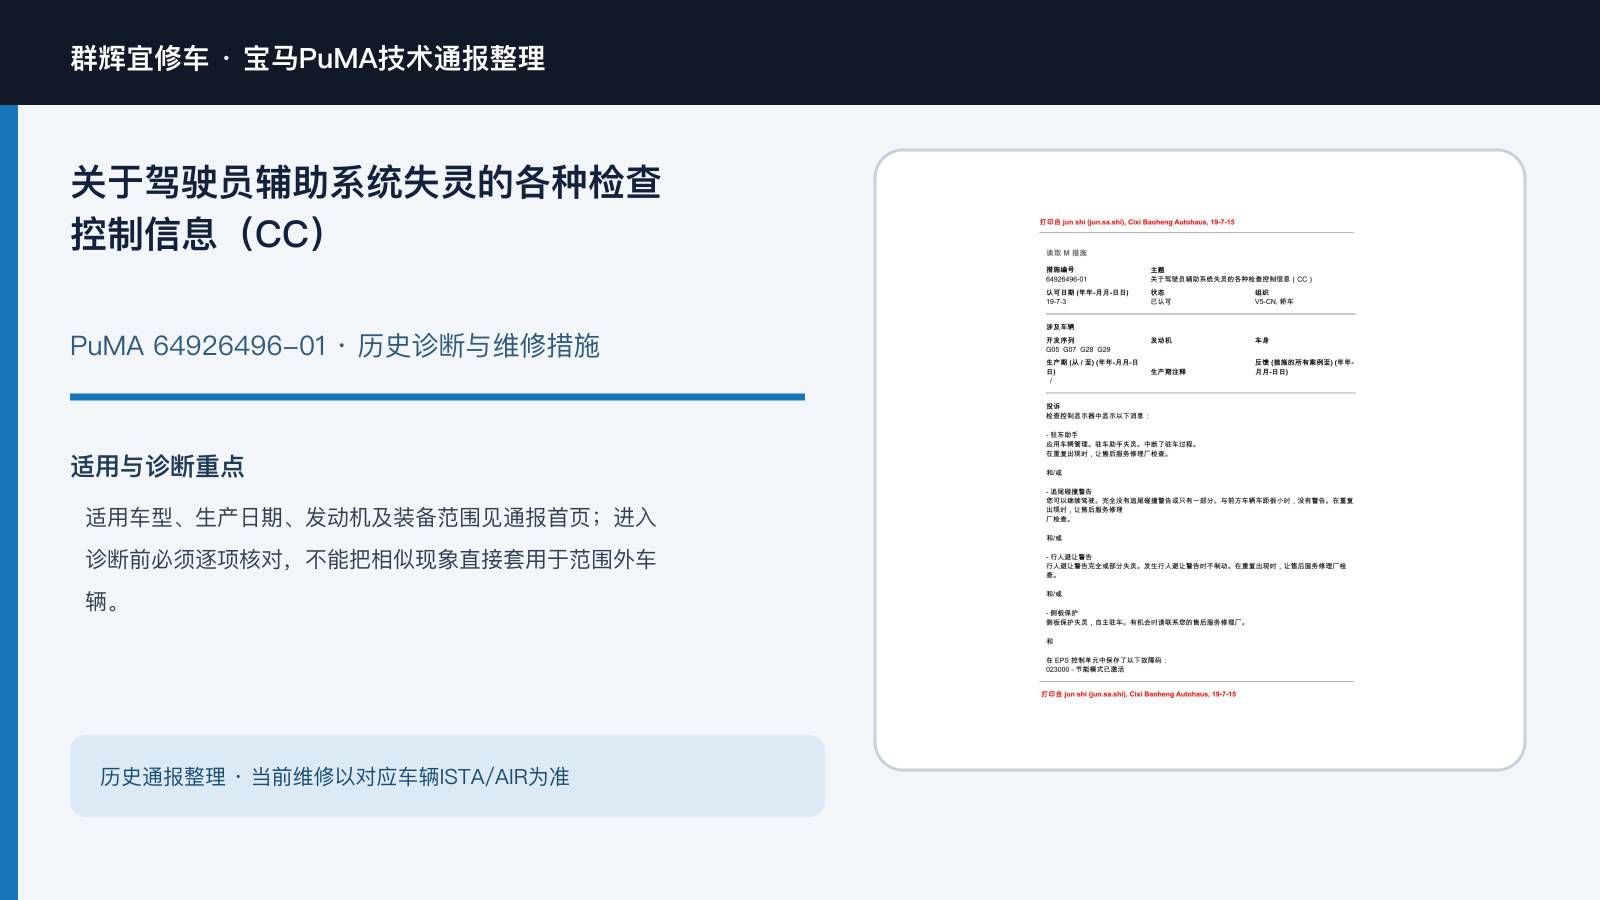Image resolution: width=1600 pixels, height=900 pixels.
Task: Click the blue vertical accent bar at left edge
Action: 9,502
